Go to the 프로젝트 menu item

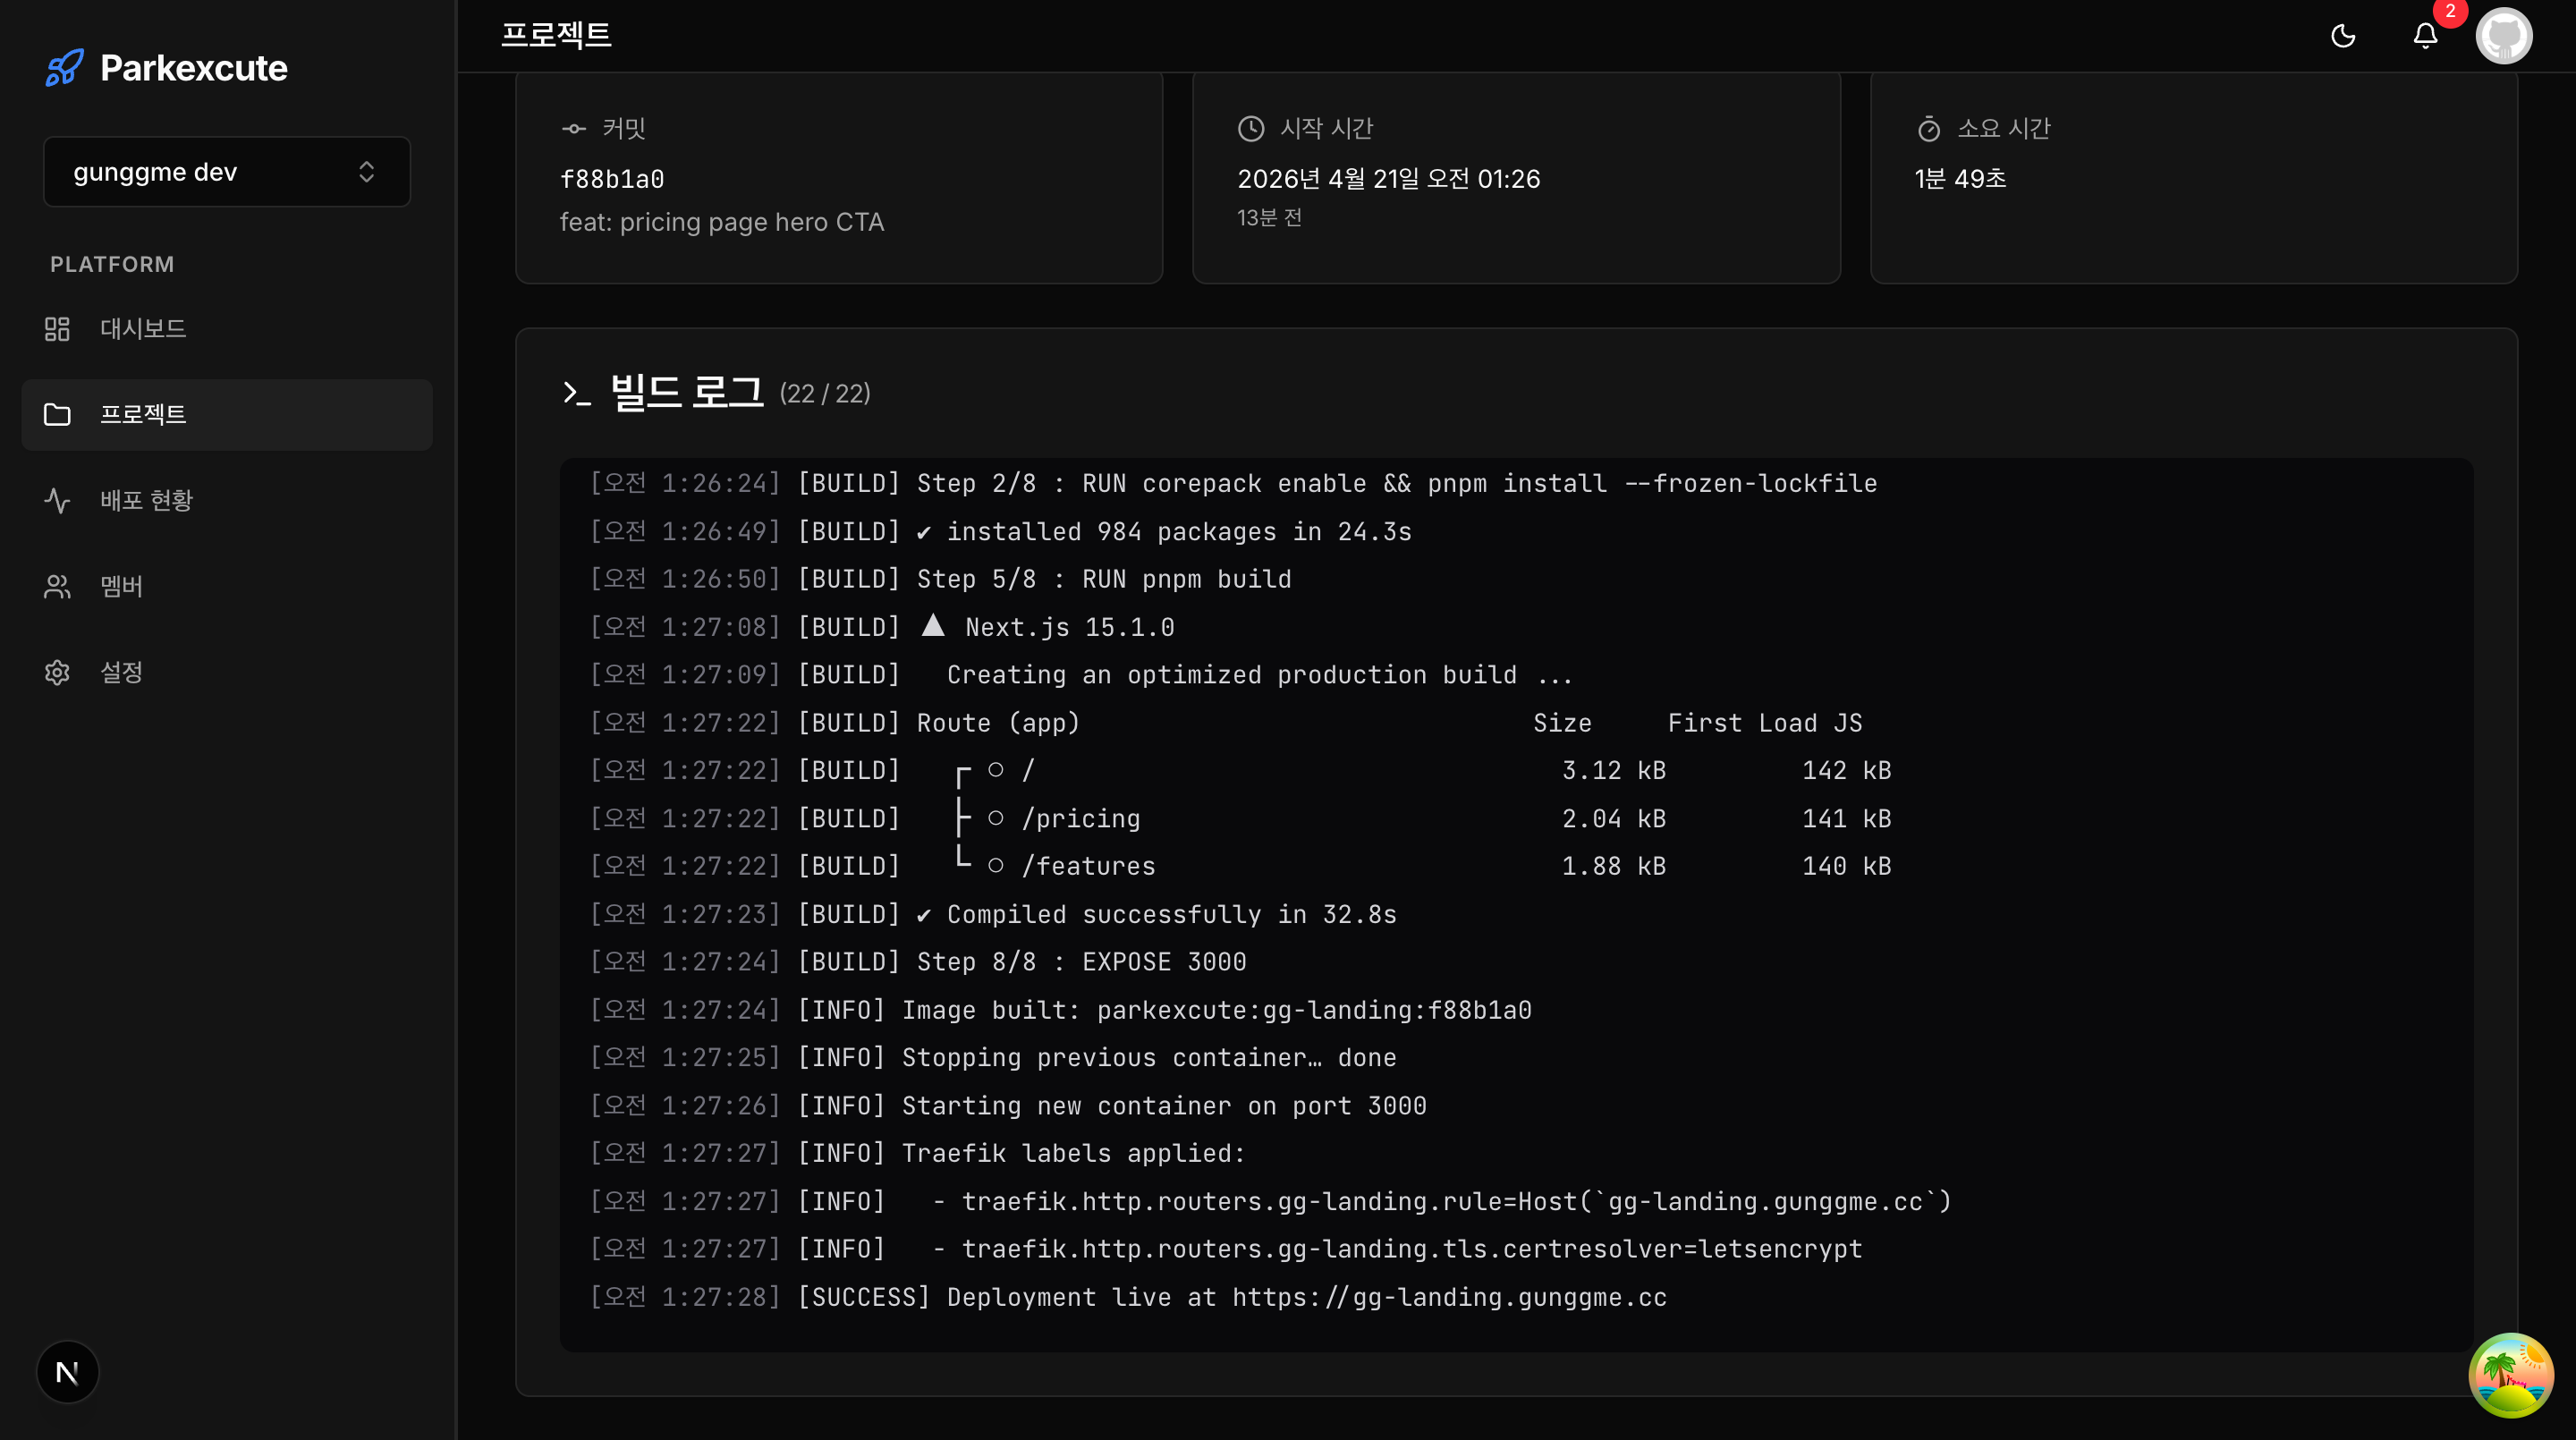(143, 414)
